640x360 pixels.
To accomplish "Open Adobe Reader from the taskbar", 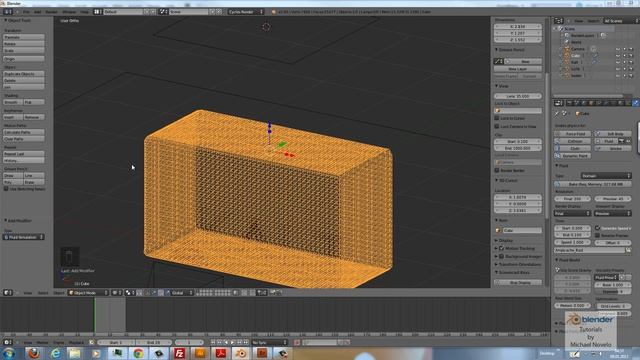I will [221, 353].
